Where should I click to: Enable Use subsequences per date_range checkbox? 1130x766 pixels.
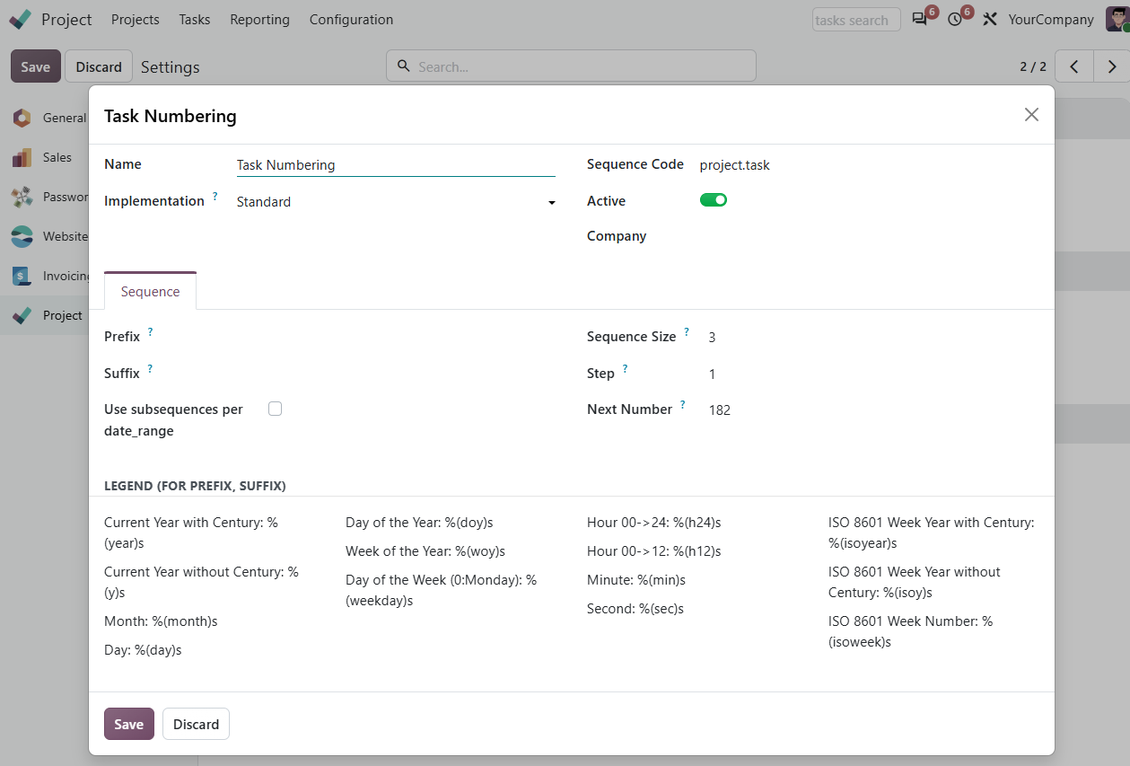275,409
